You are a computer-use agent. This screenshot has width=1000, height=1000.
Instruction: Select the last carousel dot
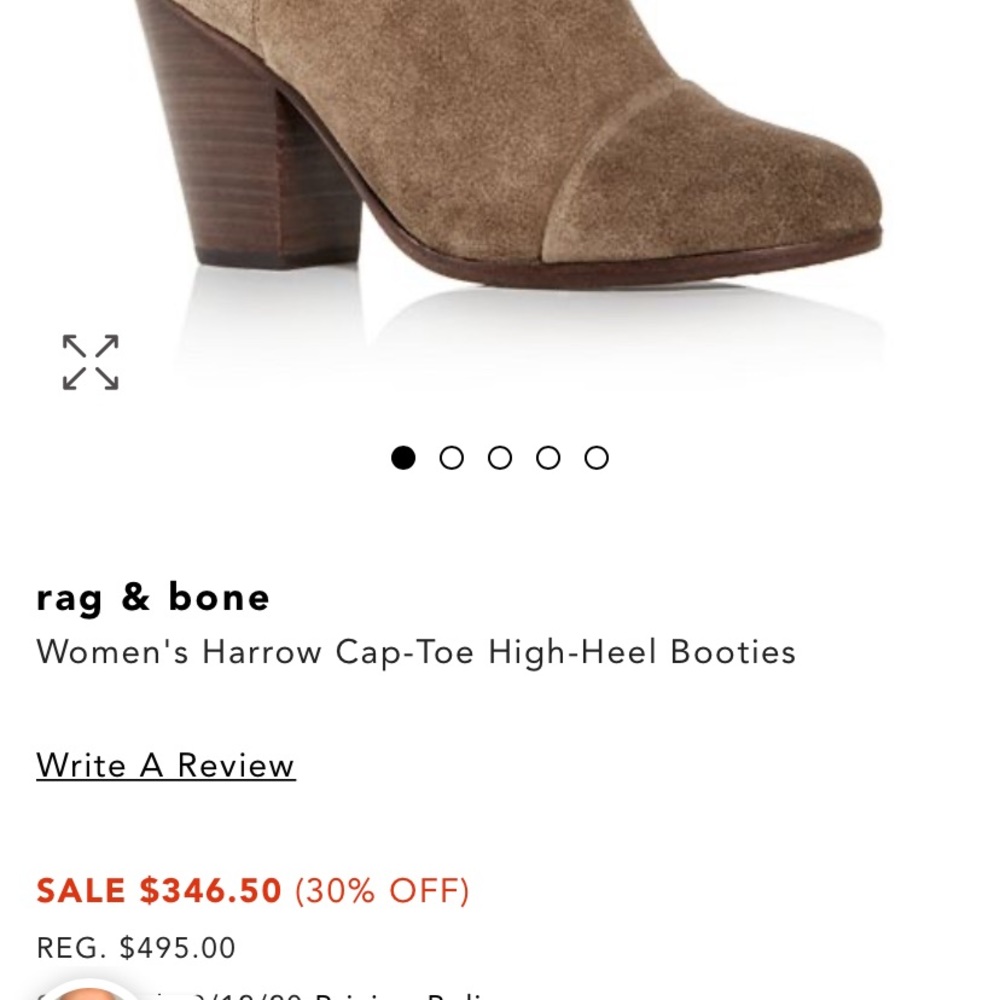(x=598, y=458)
